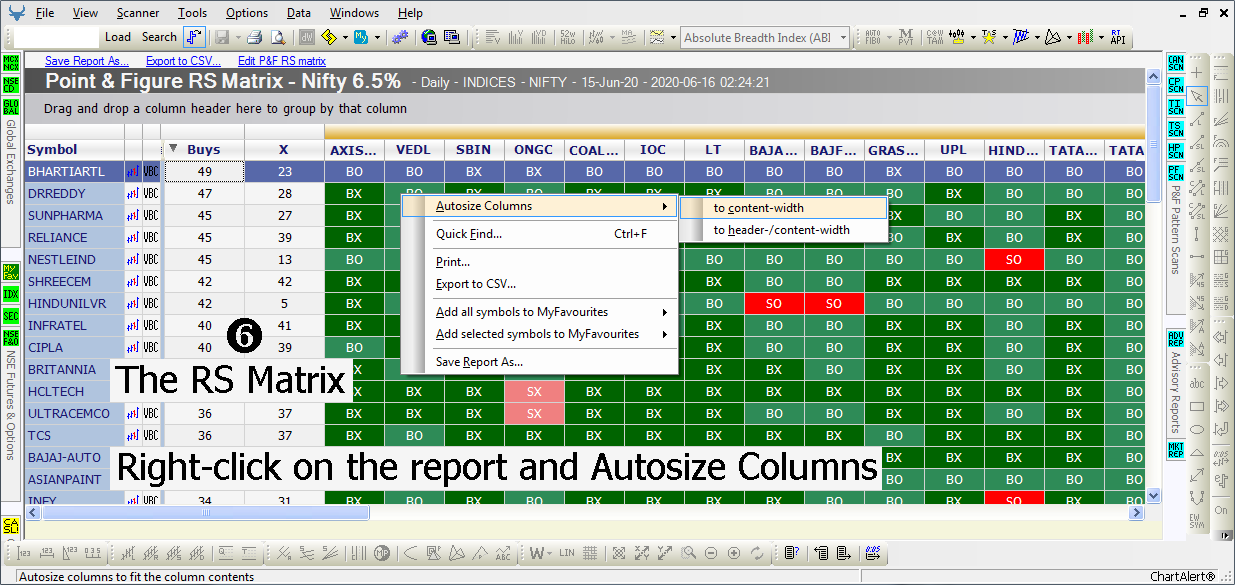1235x585 pixels.
Task: Click the SEC sidebar icon
Action: point(11,316)
